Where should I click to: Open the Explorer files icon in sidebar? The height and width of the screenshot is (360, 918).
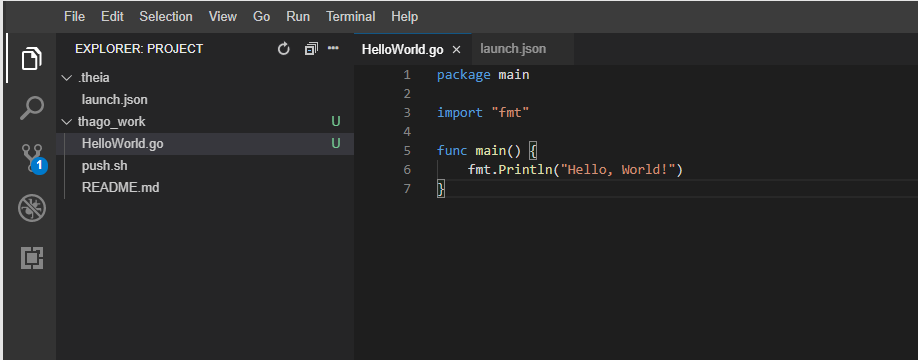tap(32, 59)
